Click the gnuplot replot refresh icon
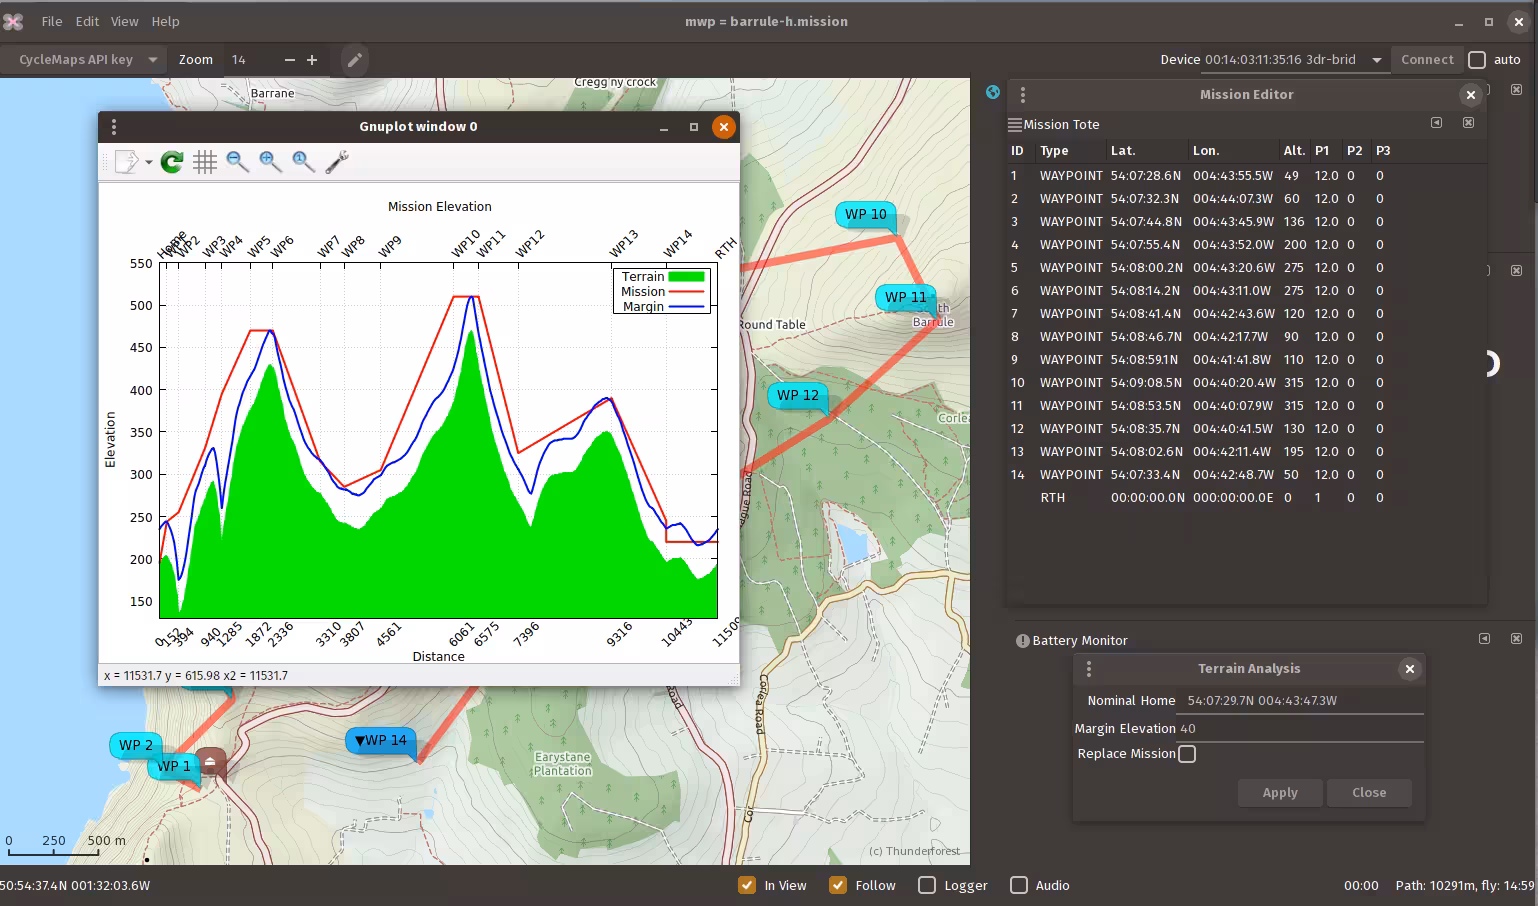Screen dimensions: 1538x906 pyautogui.click(x=172, y=162)
